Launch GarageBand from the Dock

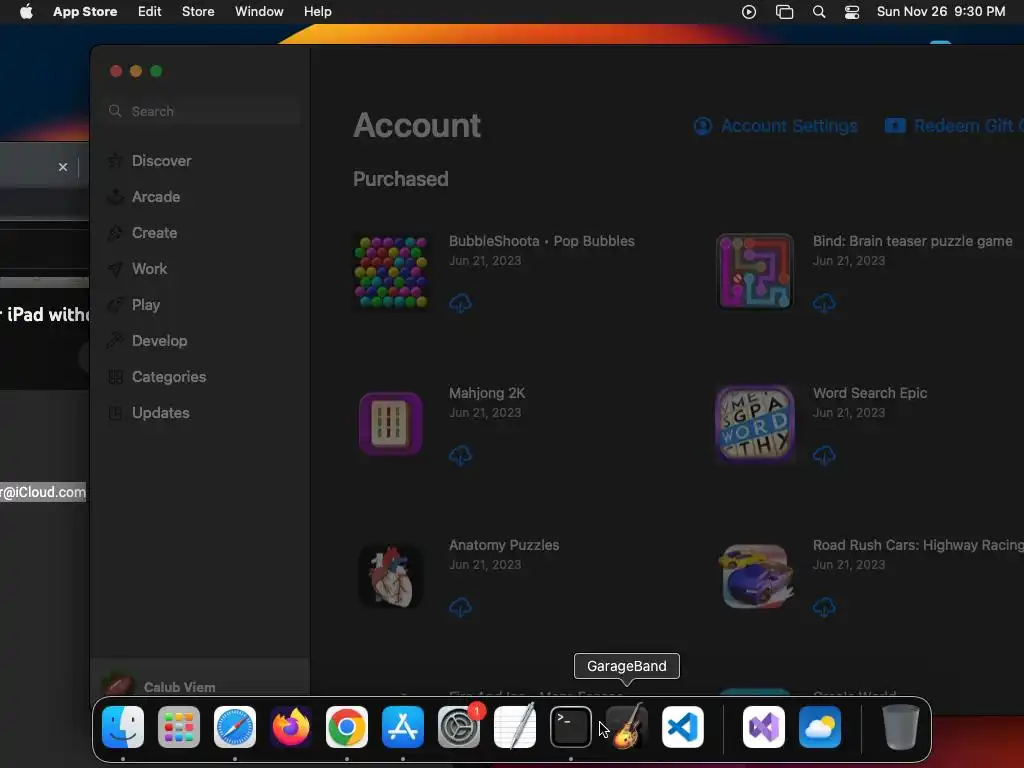coord(627,727)
